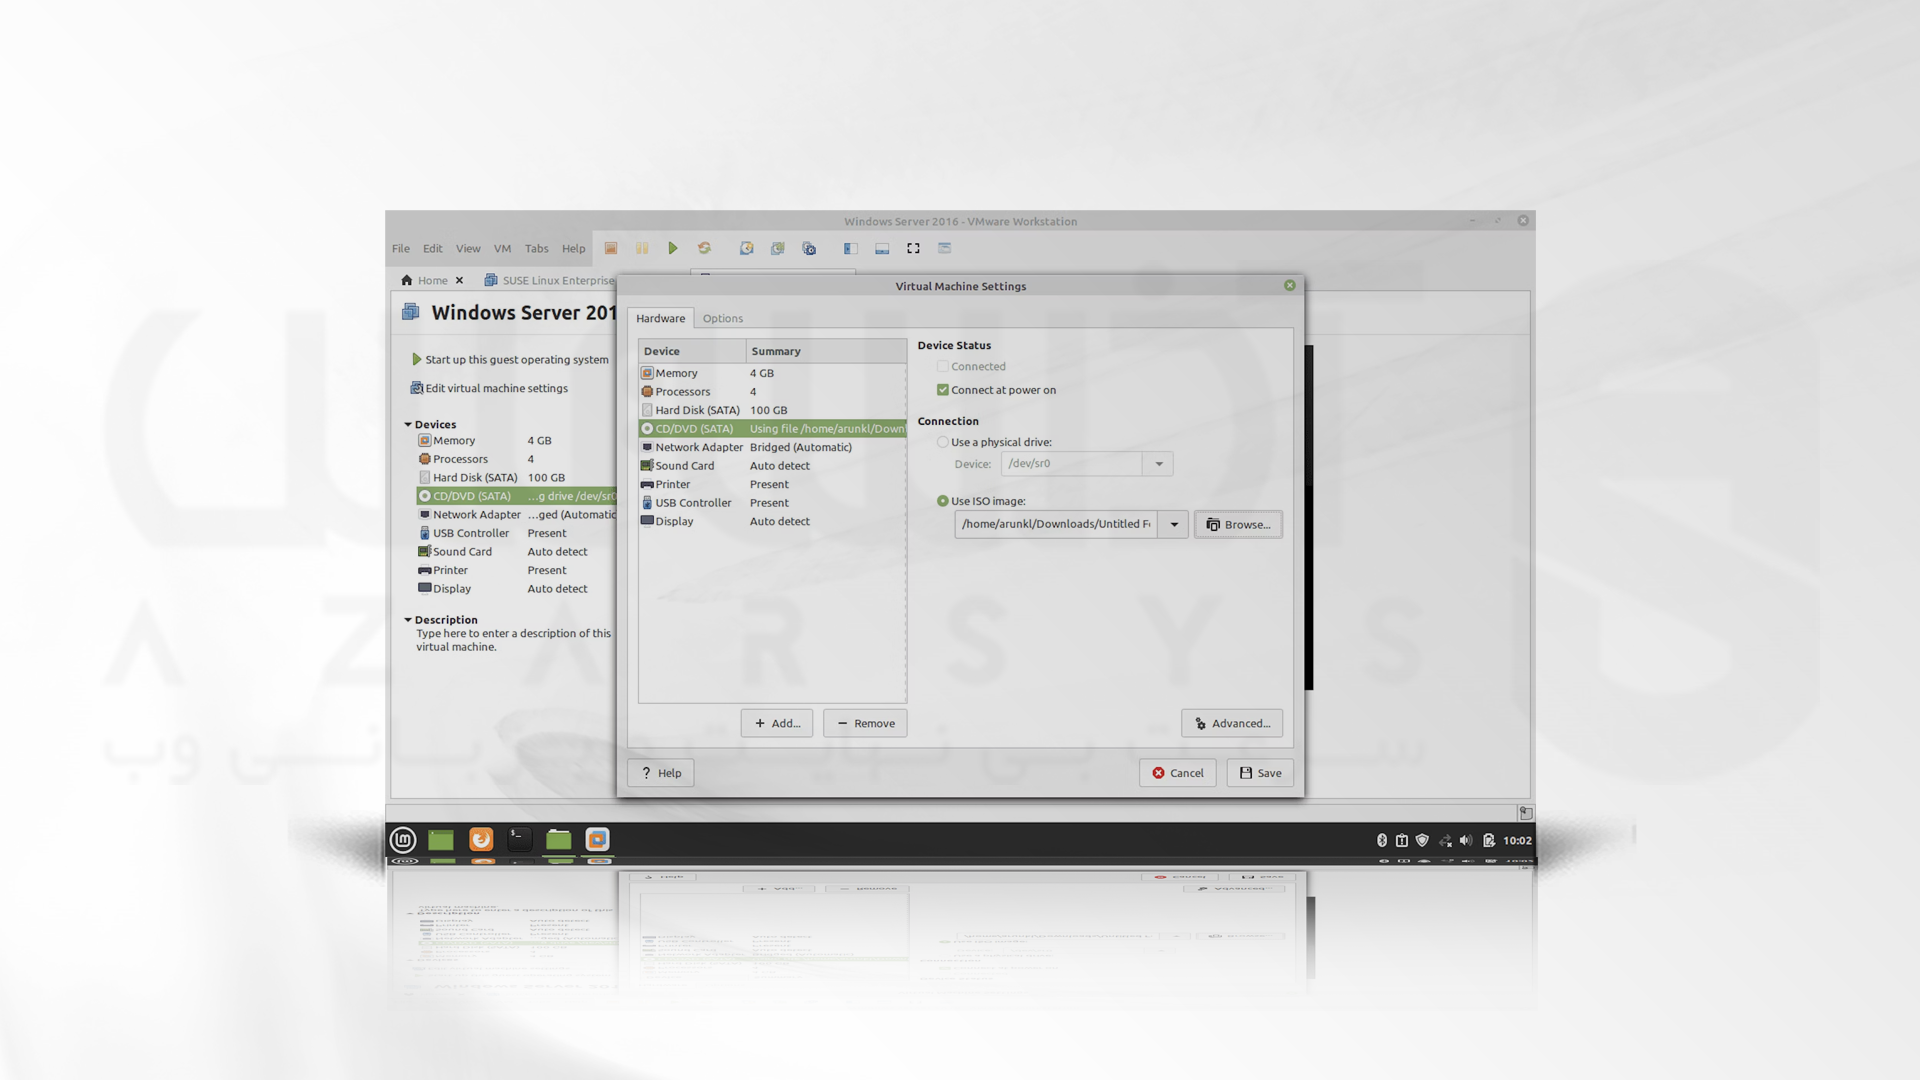The width and height of the screenshot is (1920, 1080).
Task: Open the Edit menu
Action: click(x=432, y=248)
